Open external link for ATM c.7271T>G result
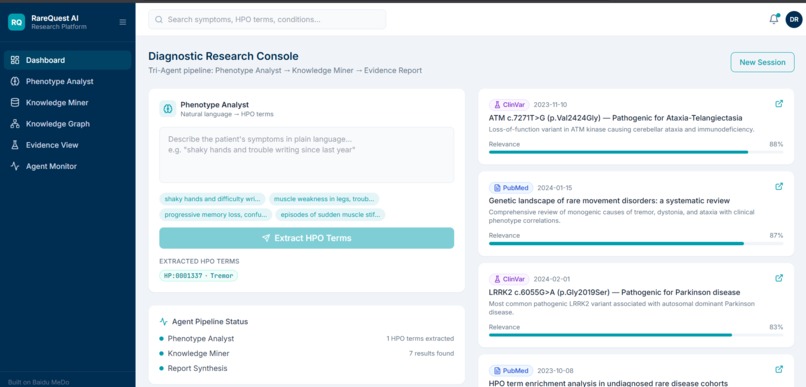This screenshot has height=387, width=806. [x=779, y=104]
